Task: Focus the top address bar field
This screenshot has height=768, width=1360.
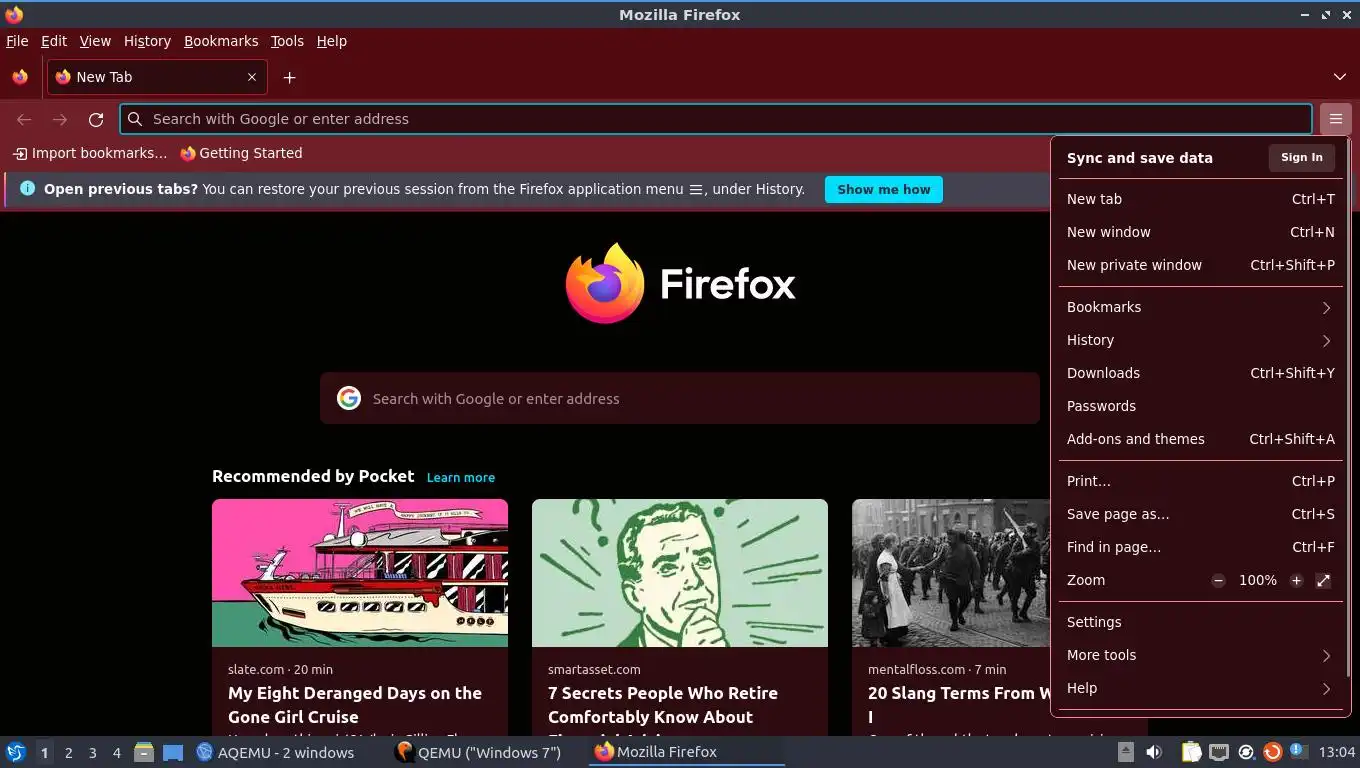Action: 716,119
